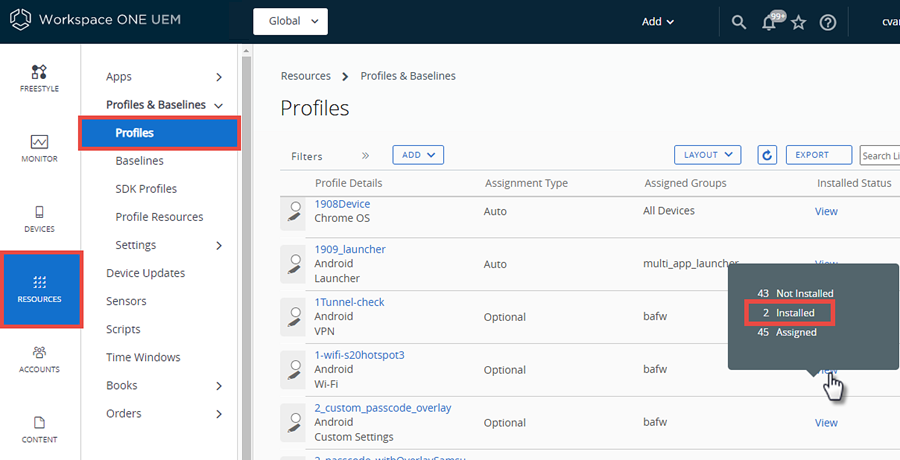
Task: Go to the Freestyle section
Action: tap(39, 78)
